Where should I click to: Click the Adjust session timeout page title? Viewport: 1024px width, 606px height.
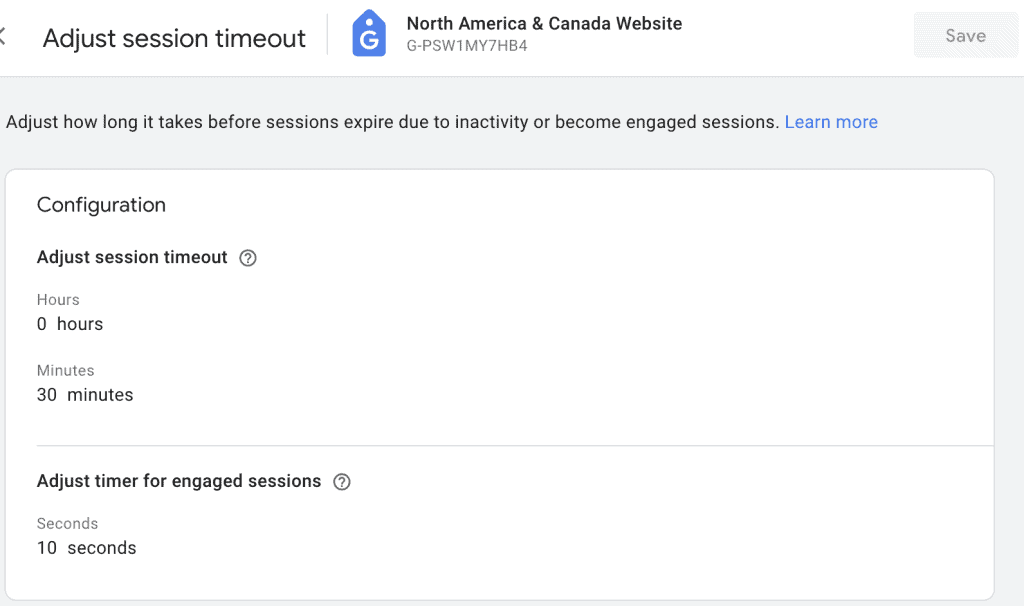coord(174,38)
